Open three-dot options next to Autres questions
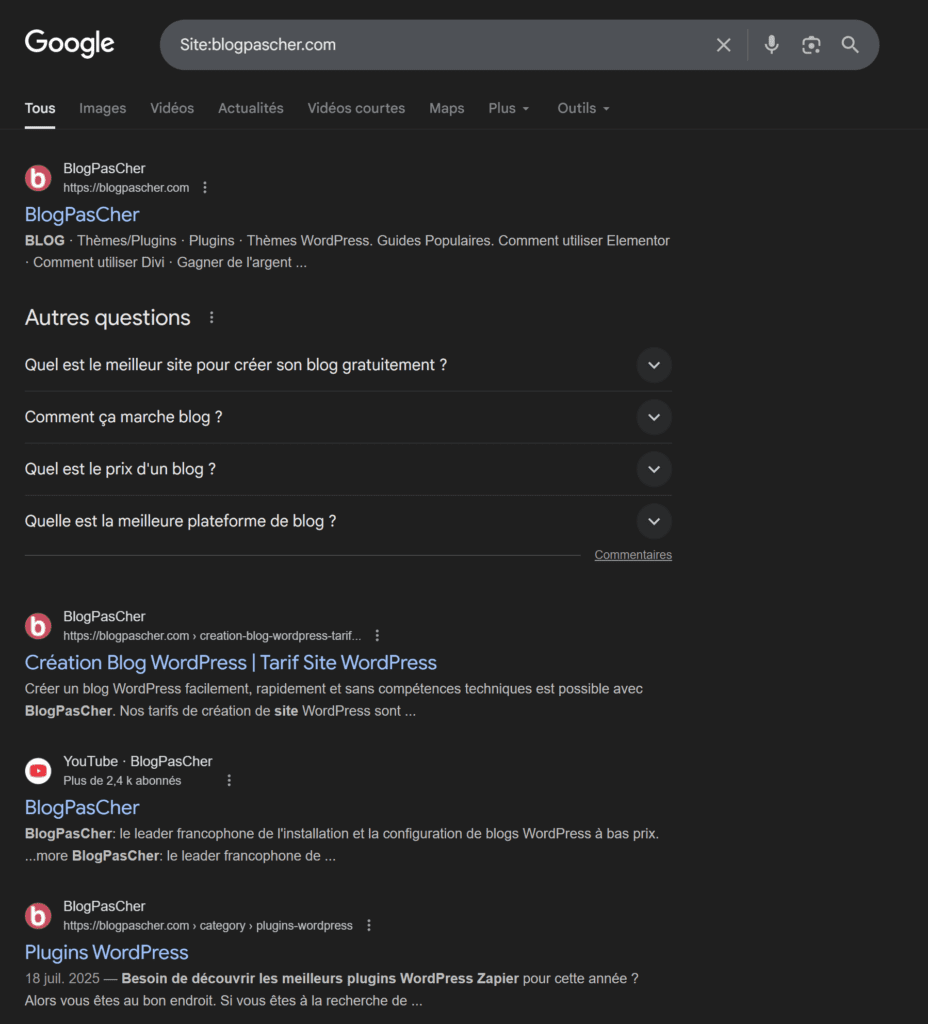 click(211, 318)
